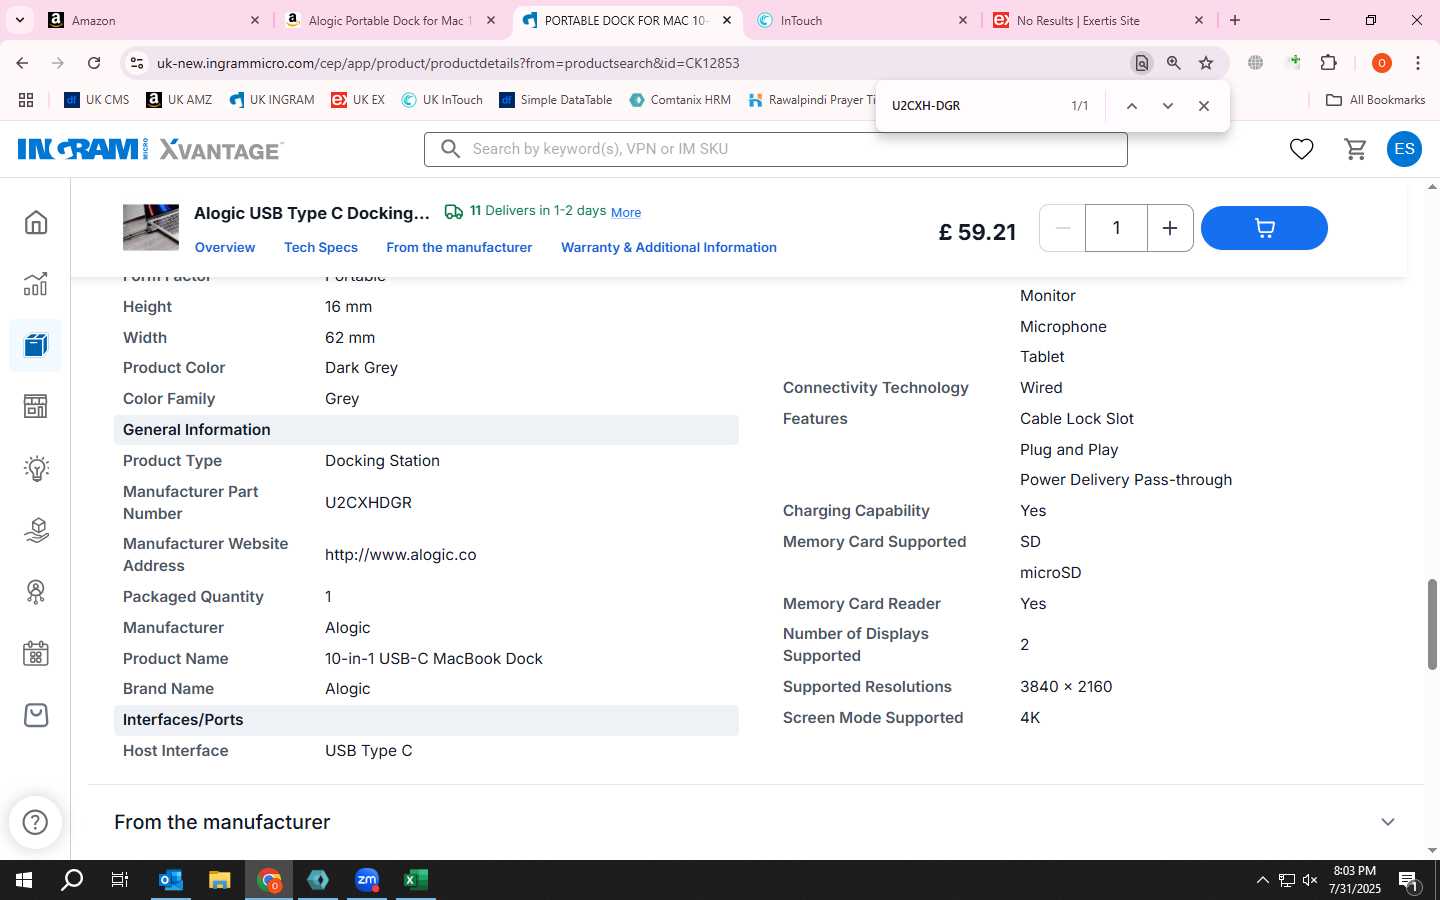This screenshot has width=1440, height=900.
Task: Open the All Bookmarks folder
Action: coord(1375,100)
